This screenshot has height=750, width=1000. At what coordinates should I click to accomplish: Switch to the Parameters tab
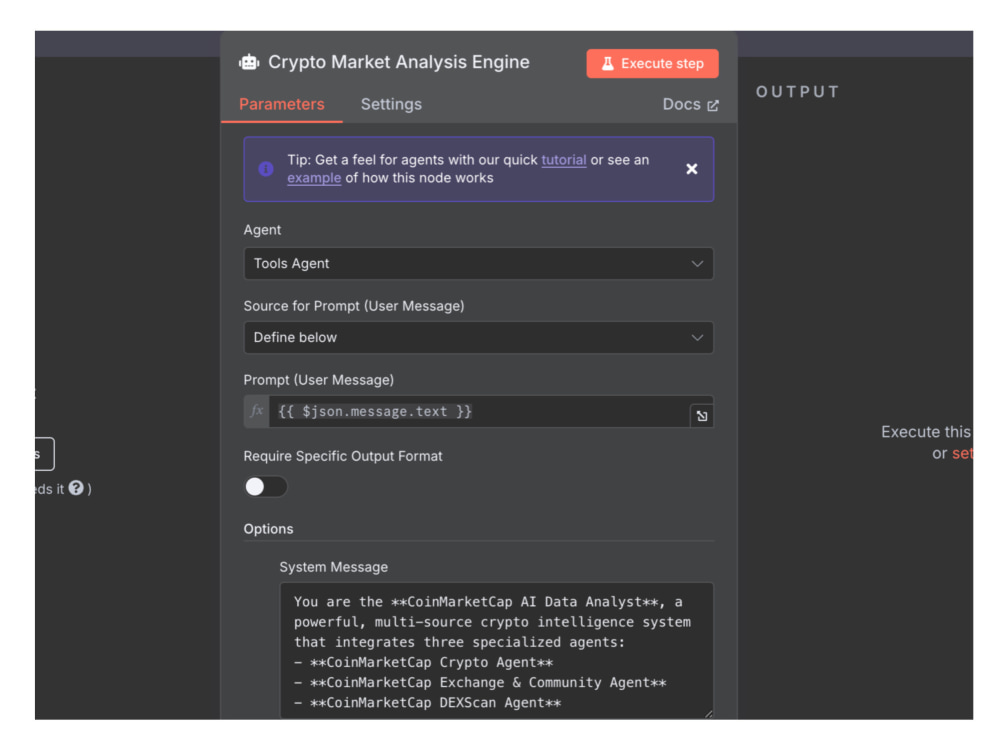(281, 104)
